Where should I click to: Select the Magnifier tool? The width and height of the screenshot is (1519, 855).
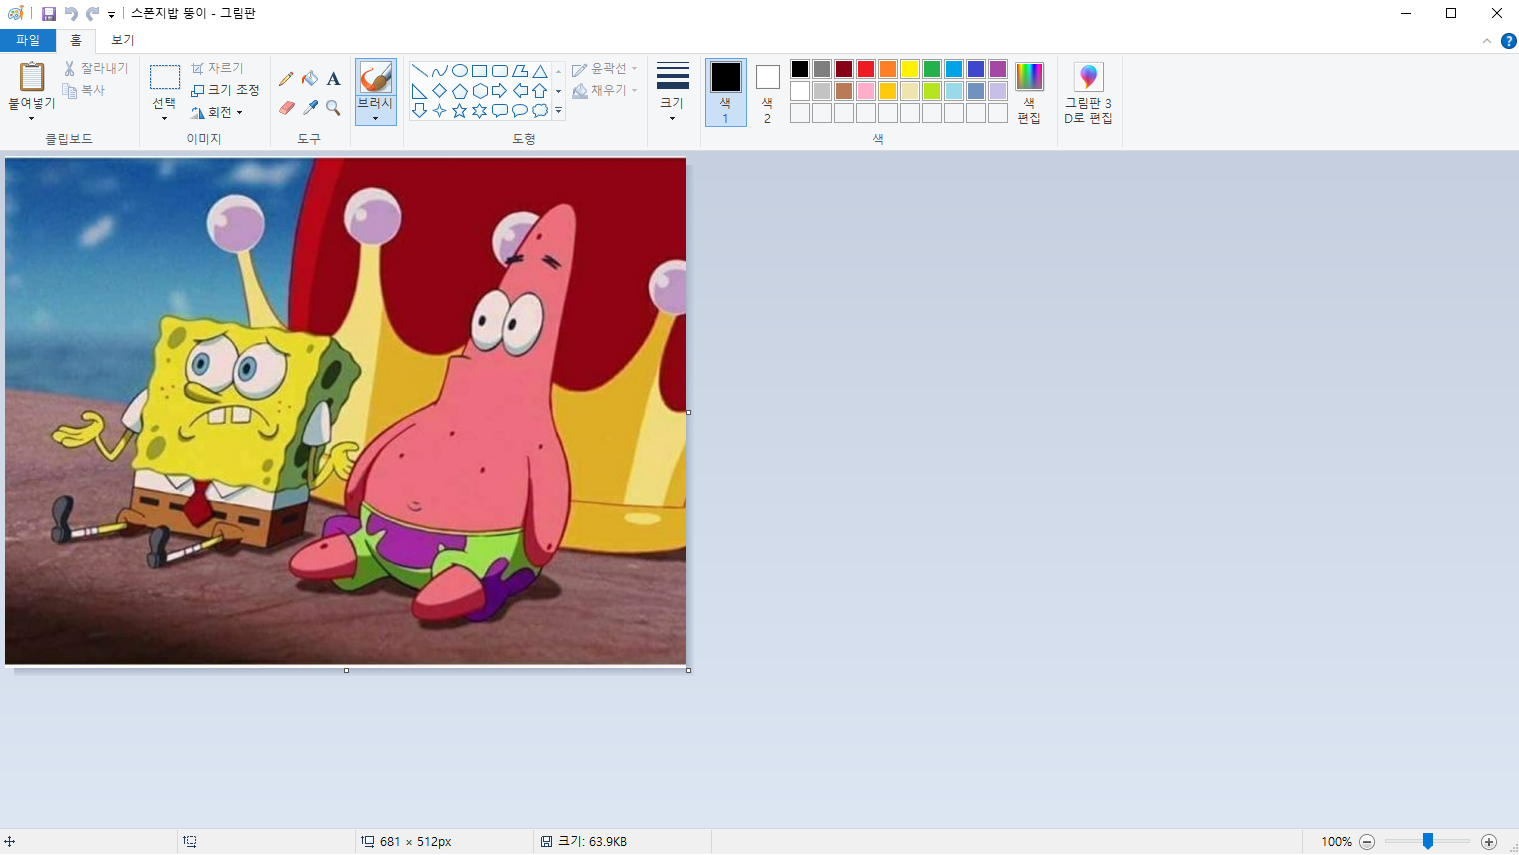pyautogui.click(x=333, y=107)
